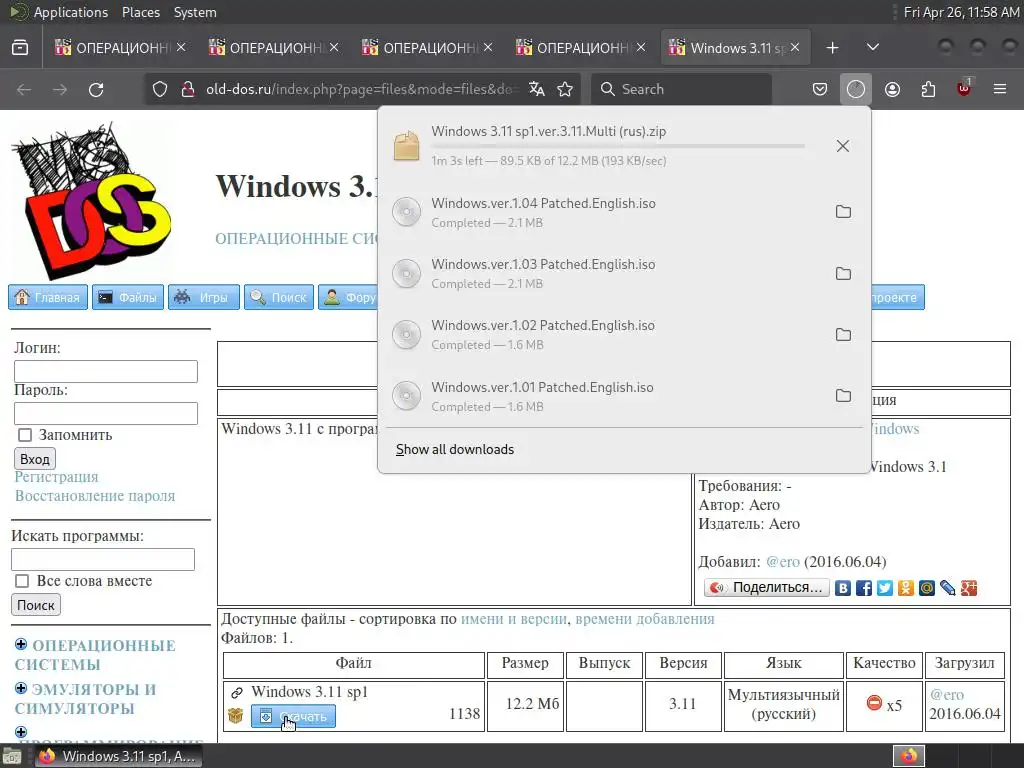
Task: Open the Pocket save icon
Action: click(820, 89)
